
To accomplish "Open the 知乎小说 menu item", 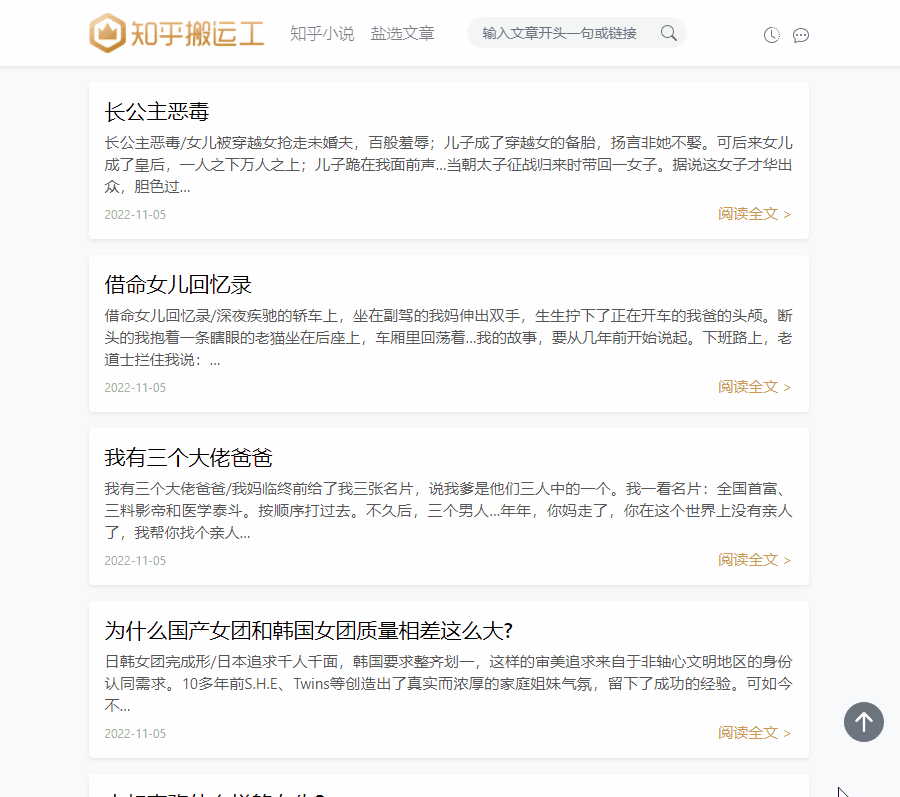I will [x=322, y=33].
